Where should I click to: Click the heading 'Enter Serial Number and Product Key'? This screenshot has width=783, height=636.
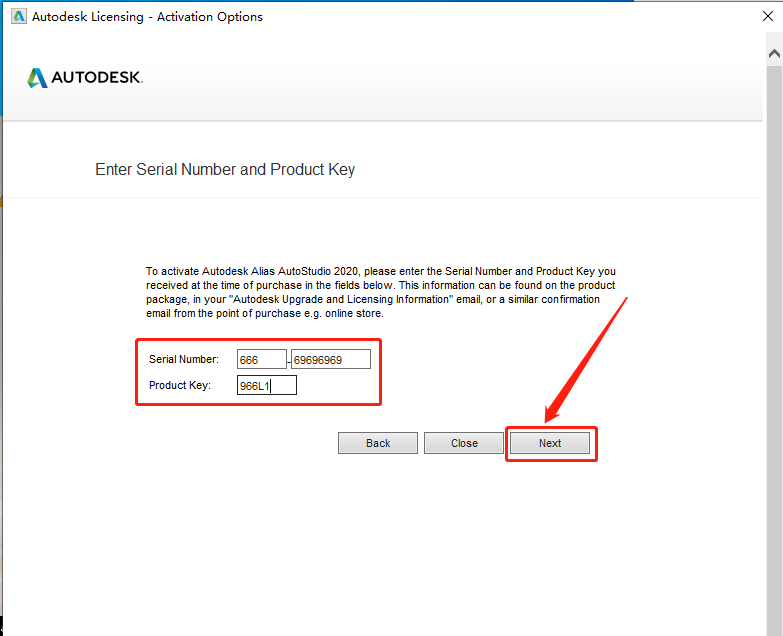[225, 170]
